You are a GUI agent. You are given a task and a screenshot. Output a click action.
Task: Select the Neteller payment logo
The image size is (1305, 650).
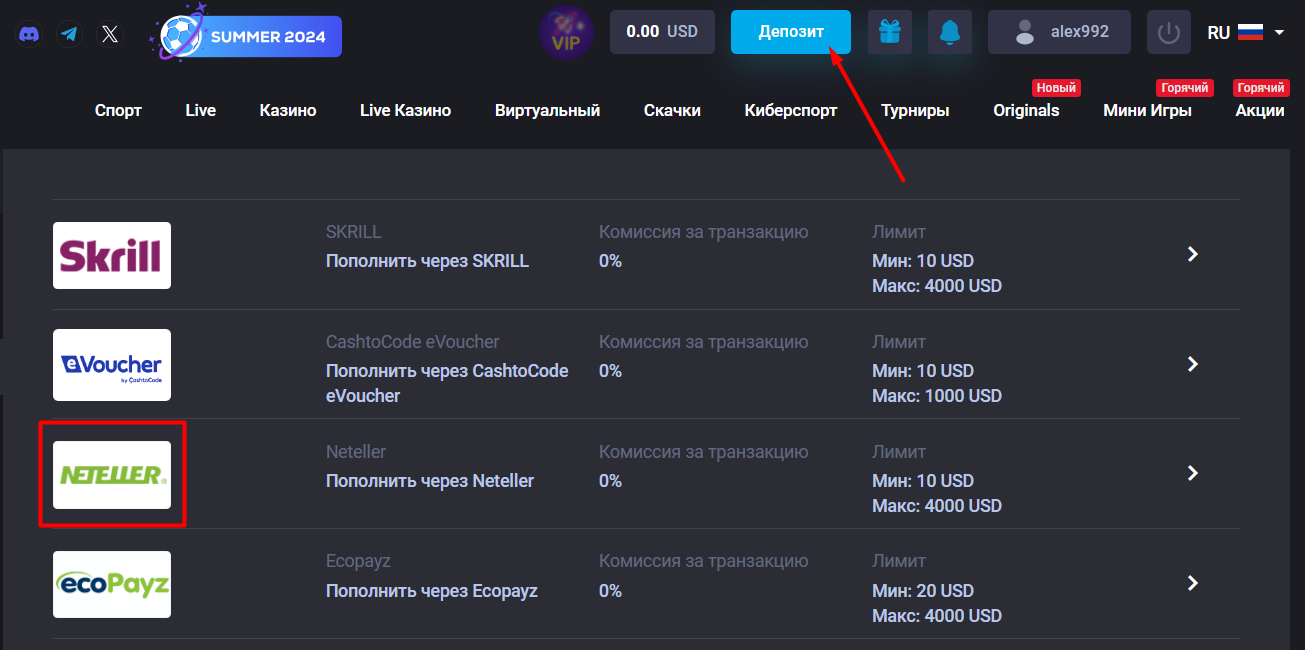(x=111, y=473)
